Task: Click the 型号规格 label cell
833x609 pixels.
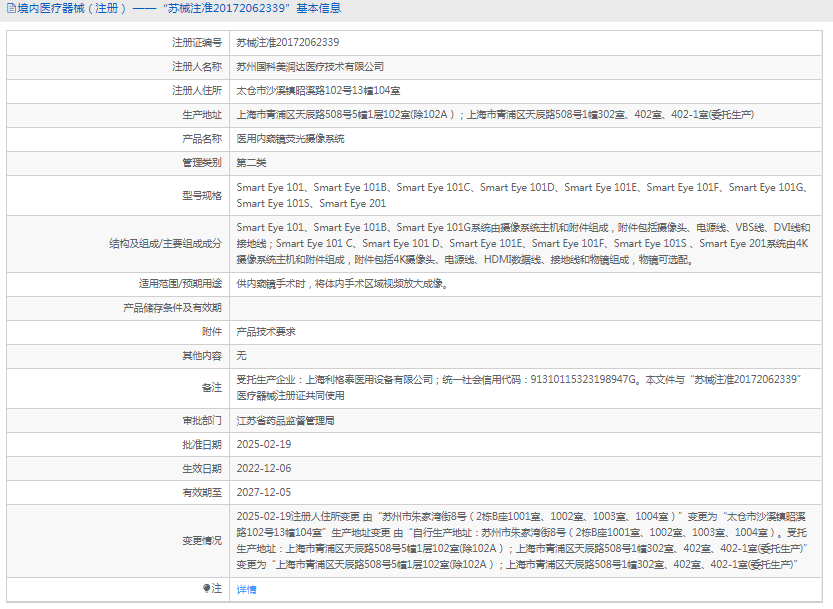Action: coord(118,196)
